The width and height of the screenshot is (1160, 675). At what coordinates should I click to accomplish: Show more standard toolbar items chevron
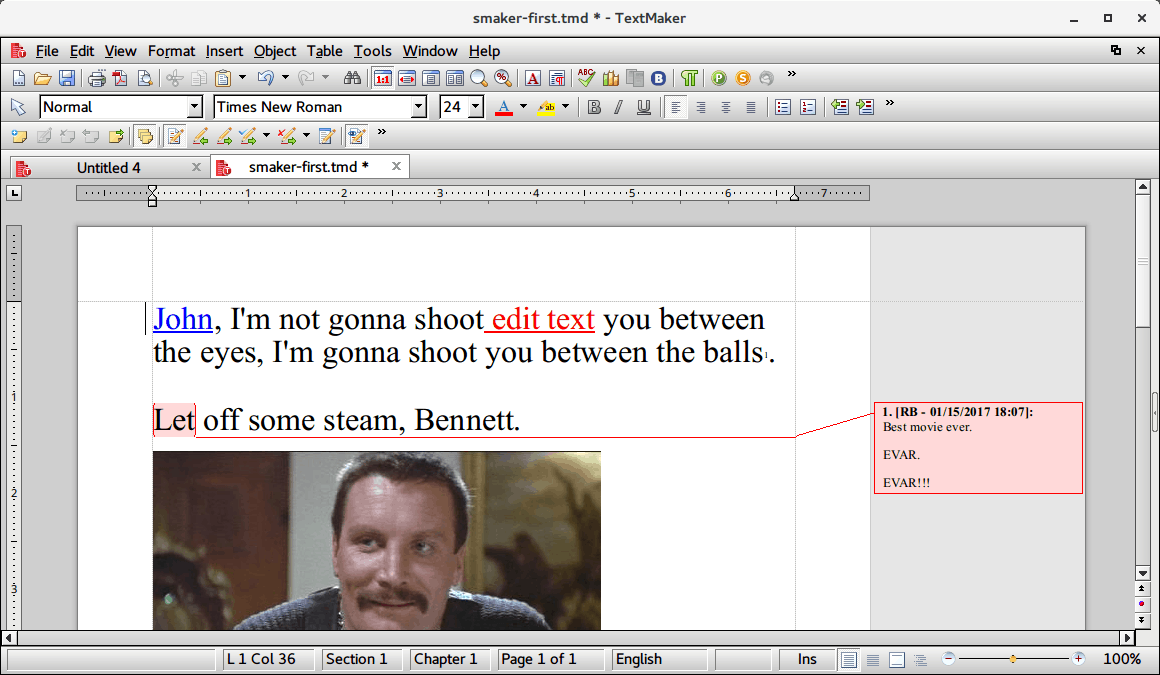point(792,74)
